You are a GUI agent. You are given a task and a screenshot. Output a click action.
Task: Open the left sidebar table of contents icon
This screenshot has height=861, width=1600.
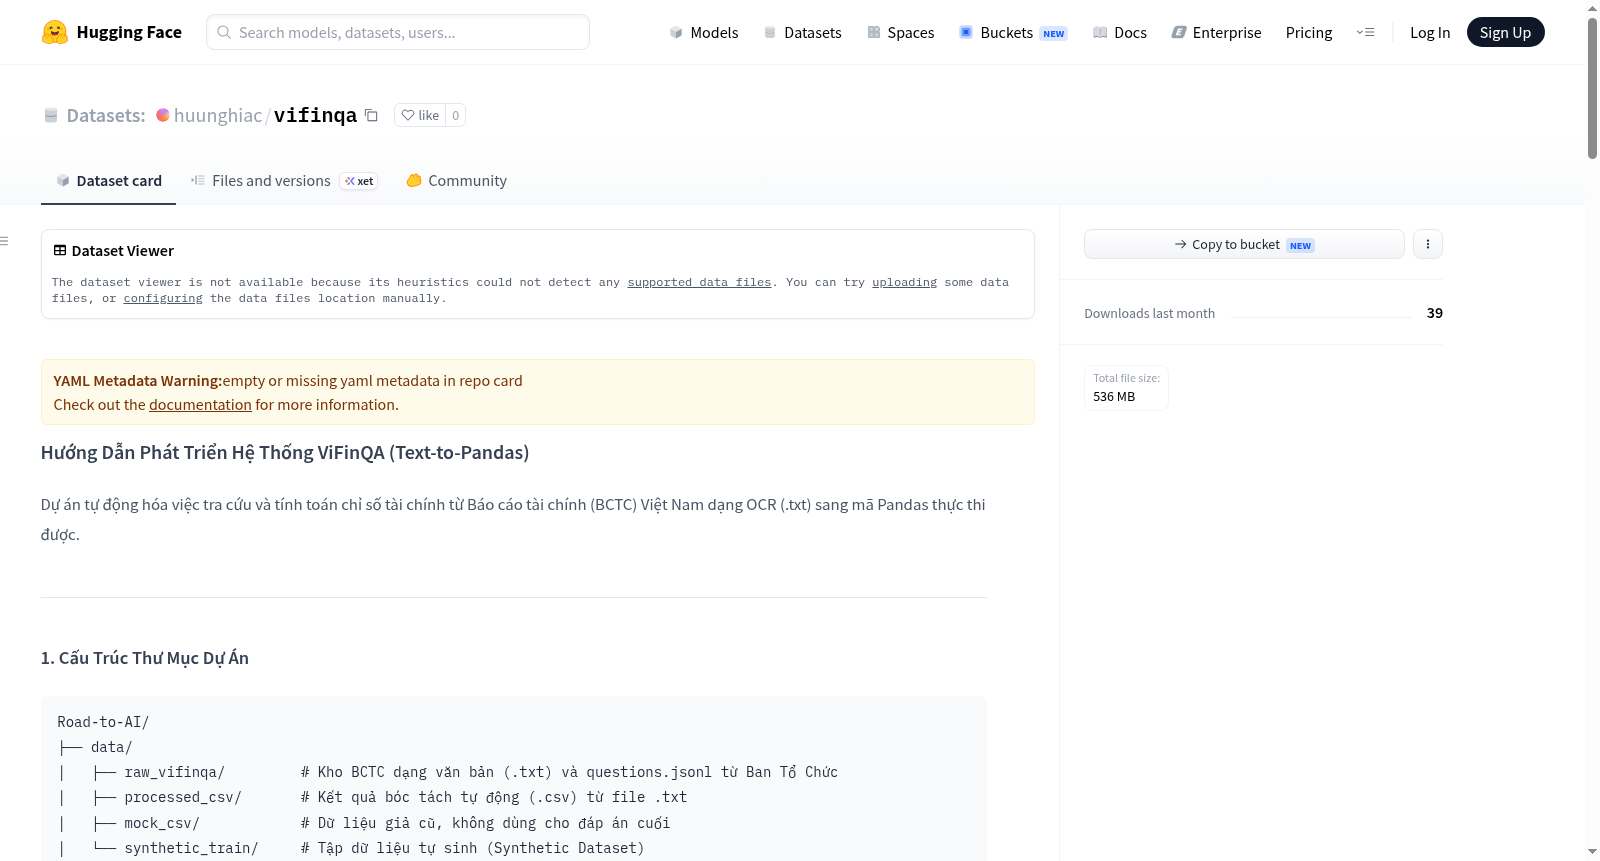(4, 241)
